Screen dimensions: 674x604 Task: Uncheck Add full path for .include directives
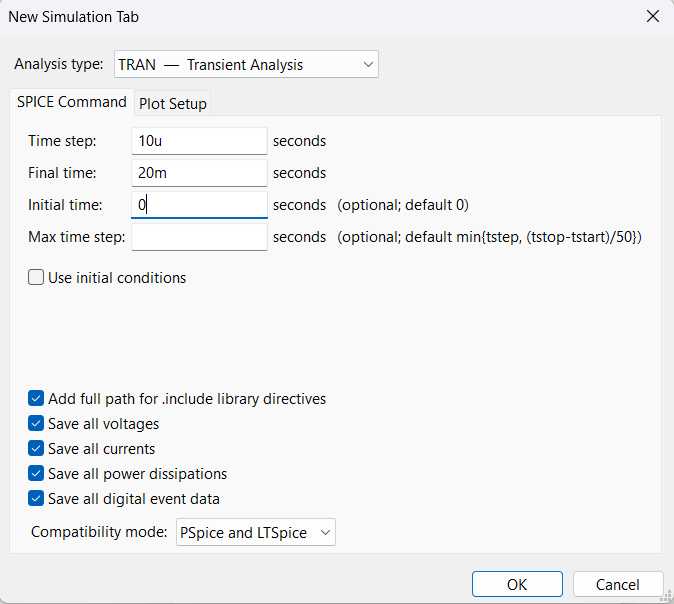click(x=37, y=399)
